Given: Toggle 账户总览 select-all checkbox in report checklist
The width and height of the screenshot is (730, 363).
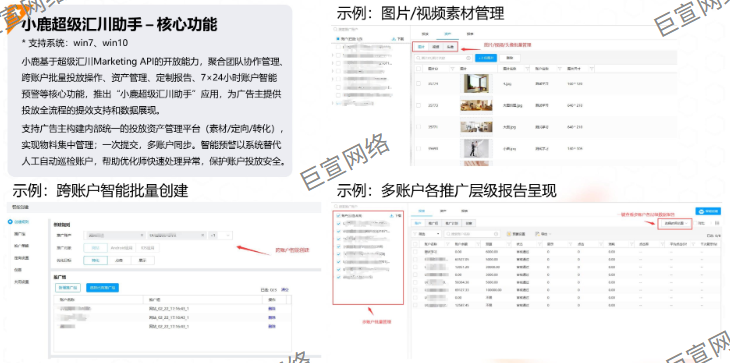Looking at the screenshot, I should tap(338, 216).
